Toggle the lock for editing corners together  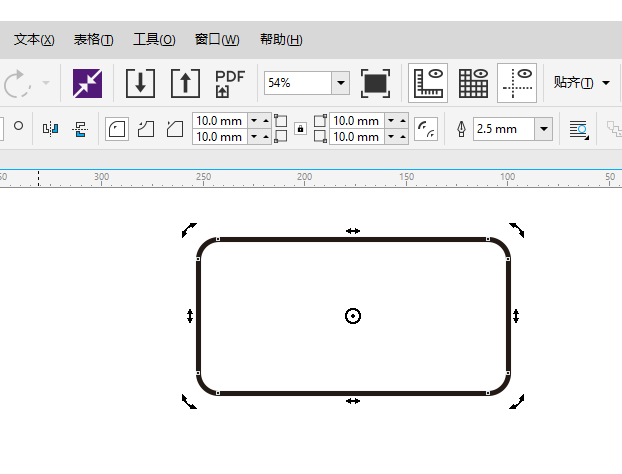coord(300,129)
